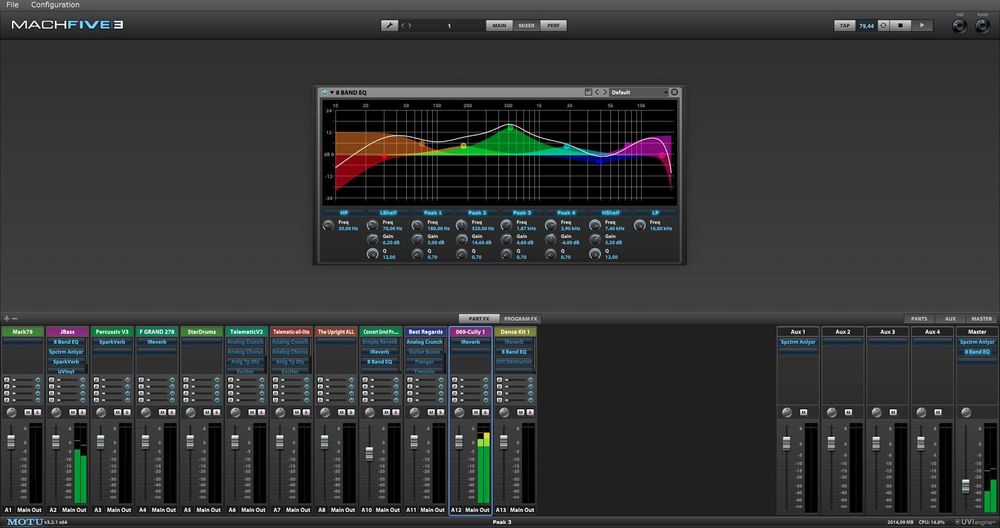Viewport: 1000px width, 528px height.
Task: Click the Peak 2 frequency value 520,00 Hz
Action: [x=483, y=228]
